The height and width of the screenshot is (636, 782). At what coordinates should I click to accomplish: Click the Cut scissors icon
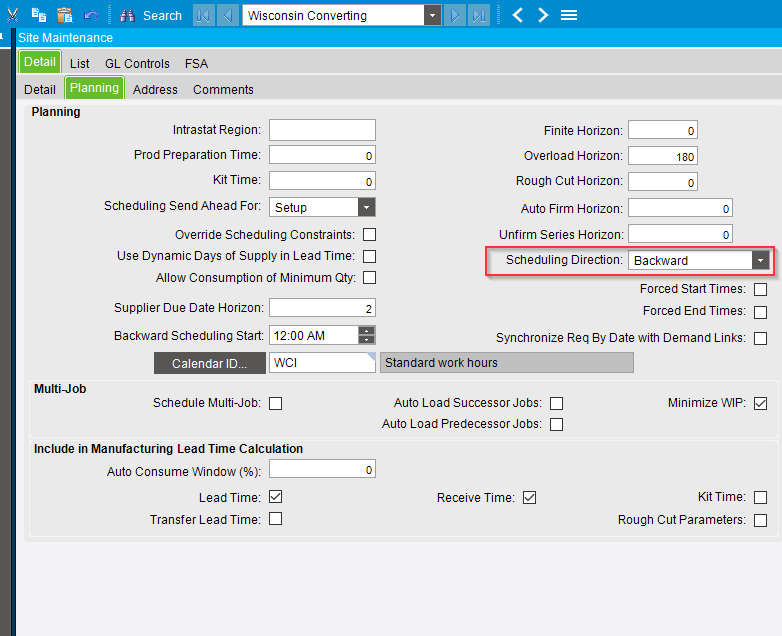[12, 15]
